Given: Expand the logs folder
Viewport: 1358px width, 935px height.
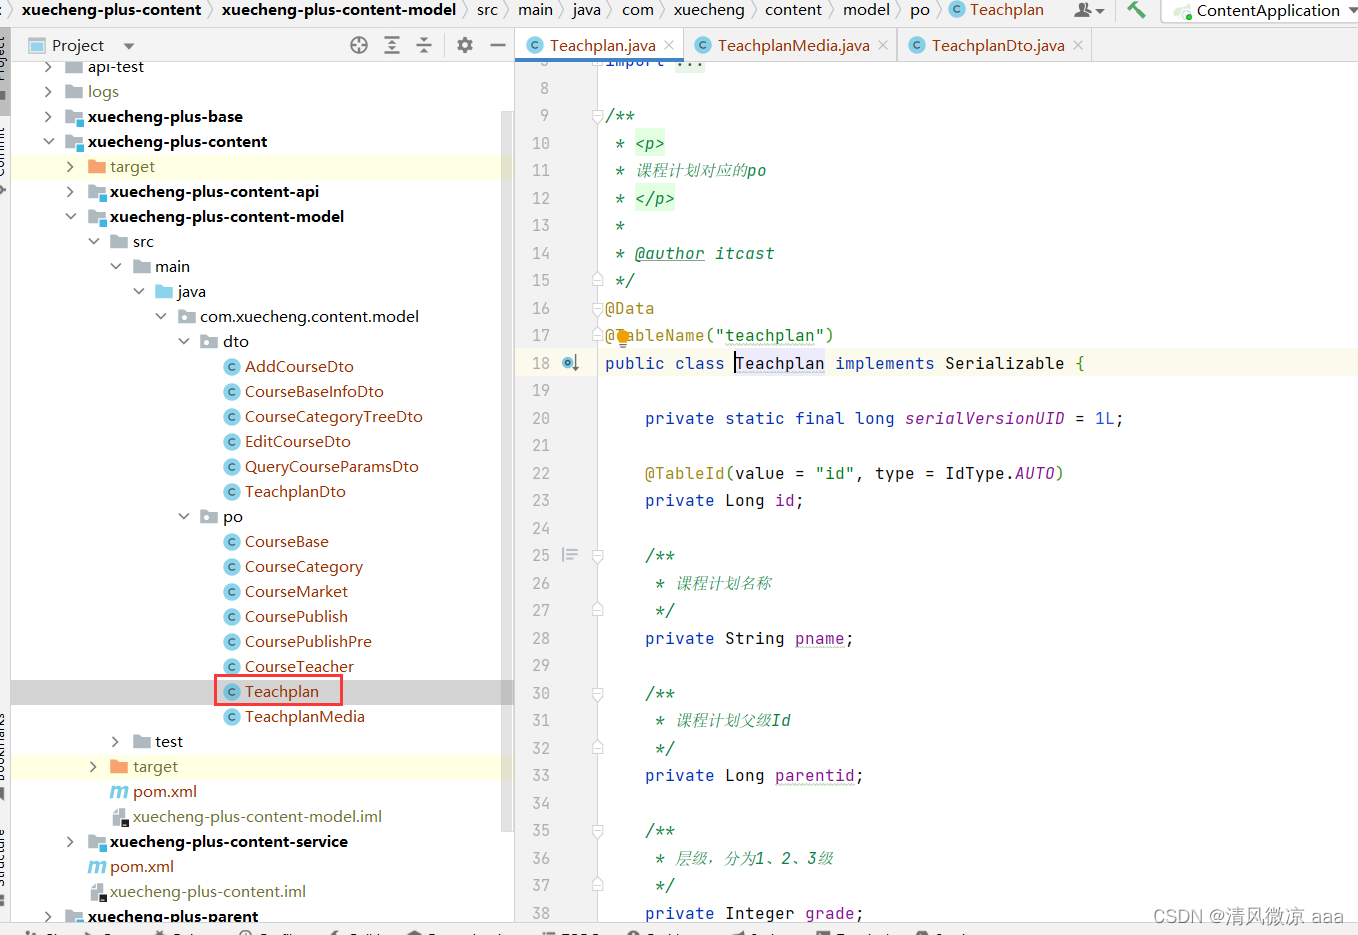Looking at the screenshot, I should click(x=48, y=91).
